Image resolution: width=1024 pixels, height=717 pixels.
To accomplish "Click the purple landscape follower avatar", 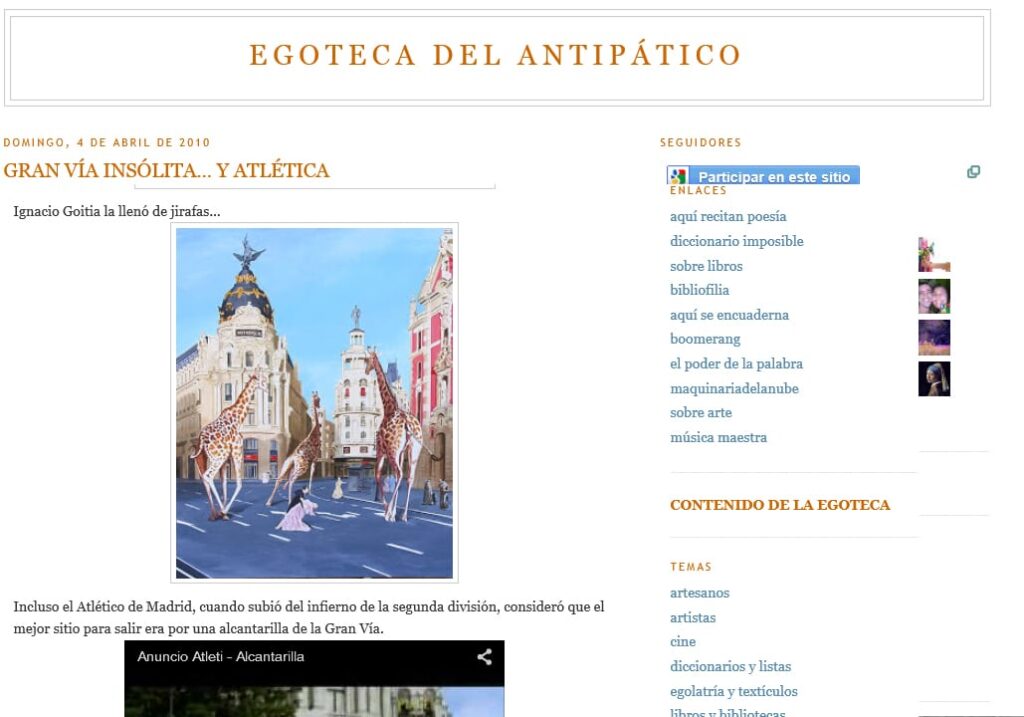I will (x=934, y=338).
